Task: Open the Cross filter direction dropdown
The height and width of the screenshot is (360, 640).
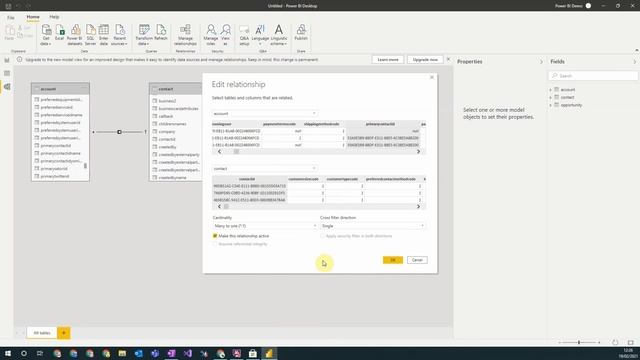Action: coord(373,226)
